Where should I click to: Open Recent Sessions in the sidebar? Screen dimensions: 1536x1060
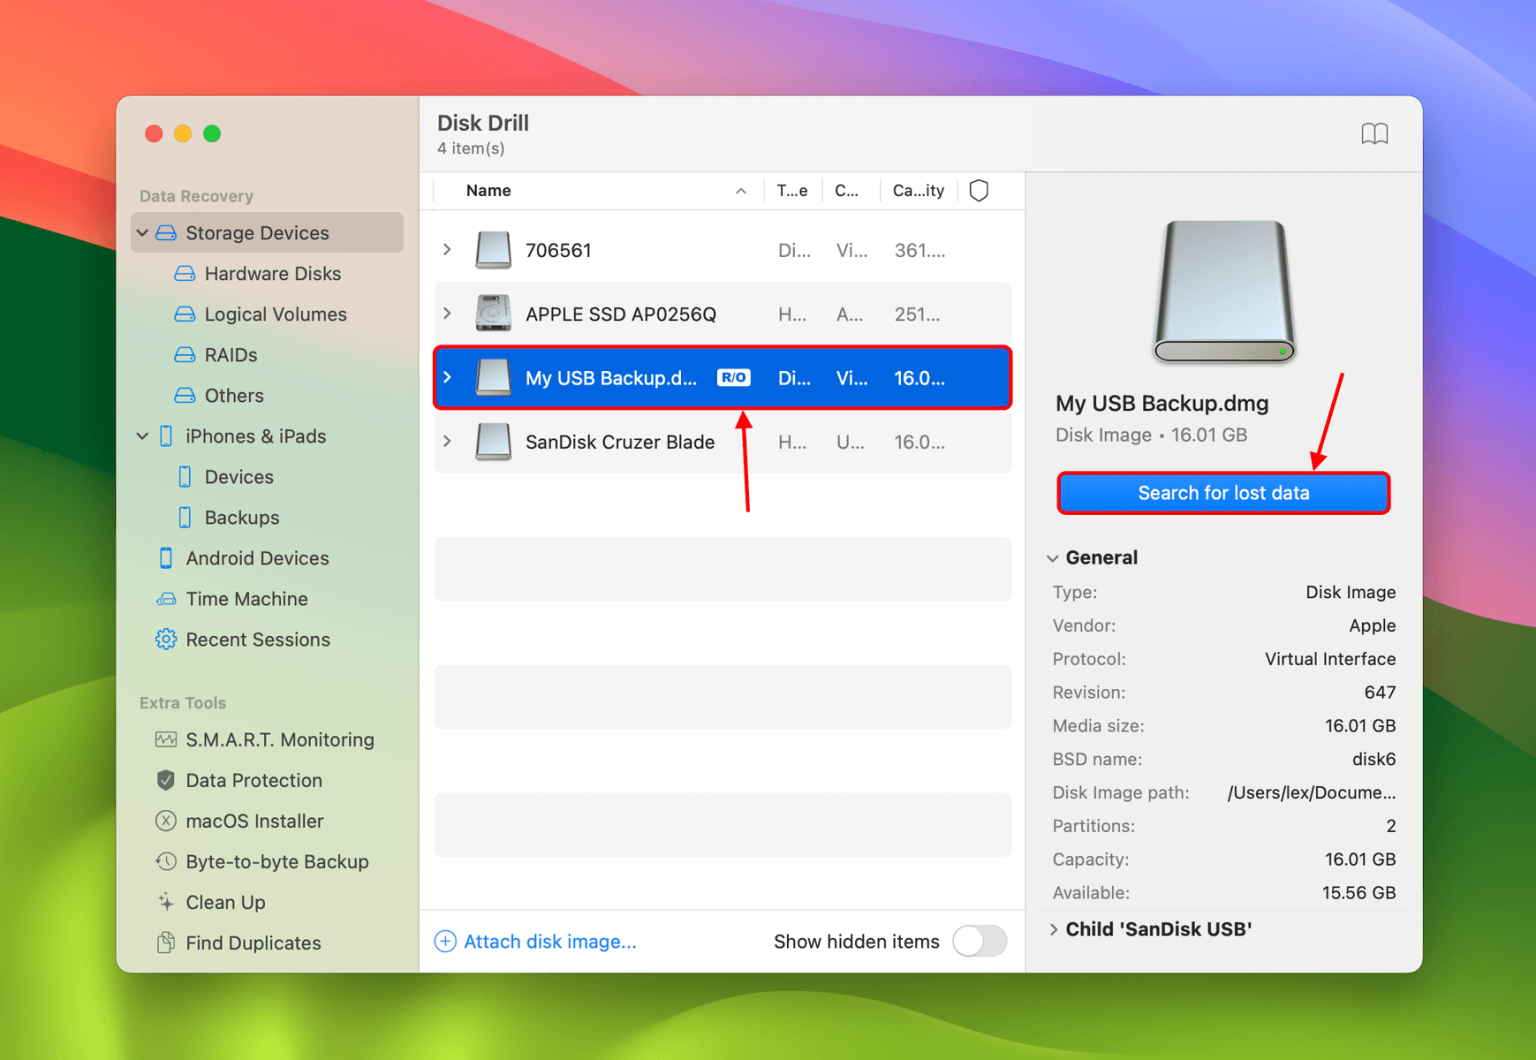tap(258, 639)
